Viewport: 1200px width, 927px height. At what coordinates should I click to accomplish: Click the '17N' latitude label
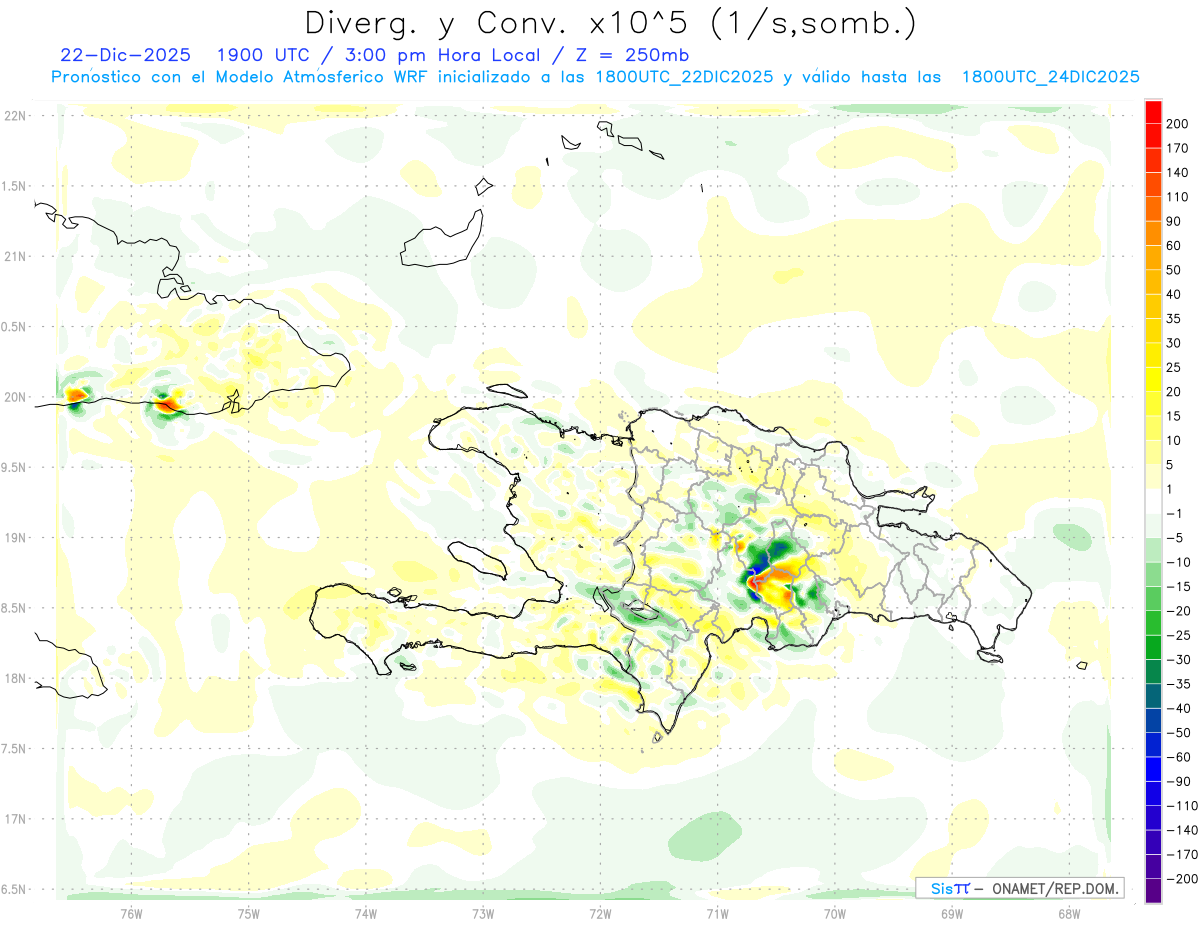14,819
